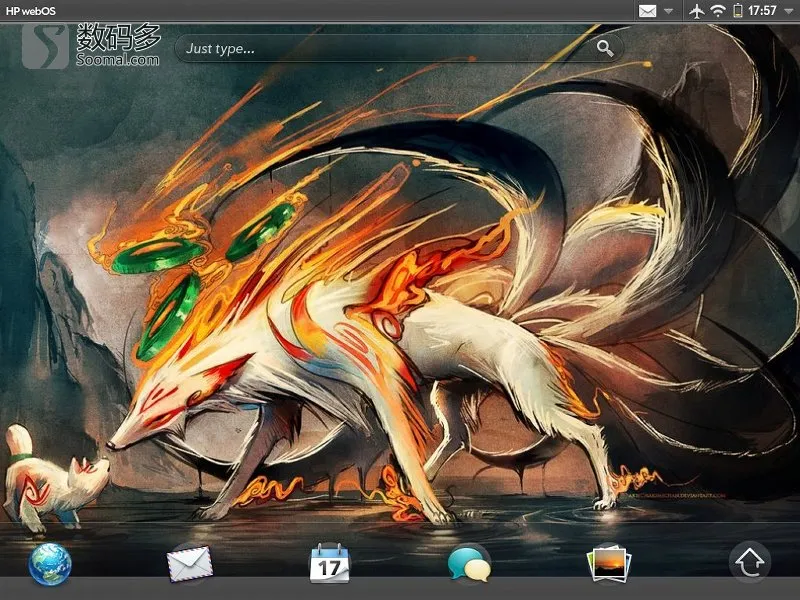The height and width of the screenshot is (600, 800).
Task: Open the email notification icon in status bar
Action: [x=647, y=11]
